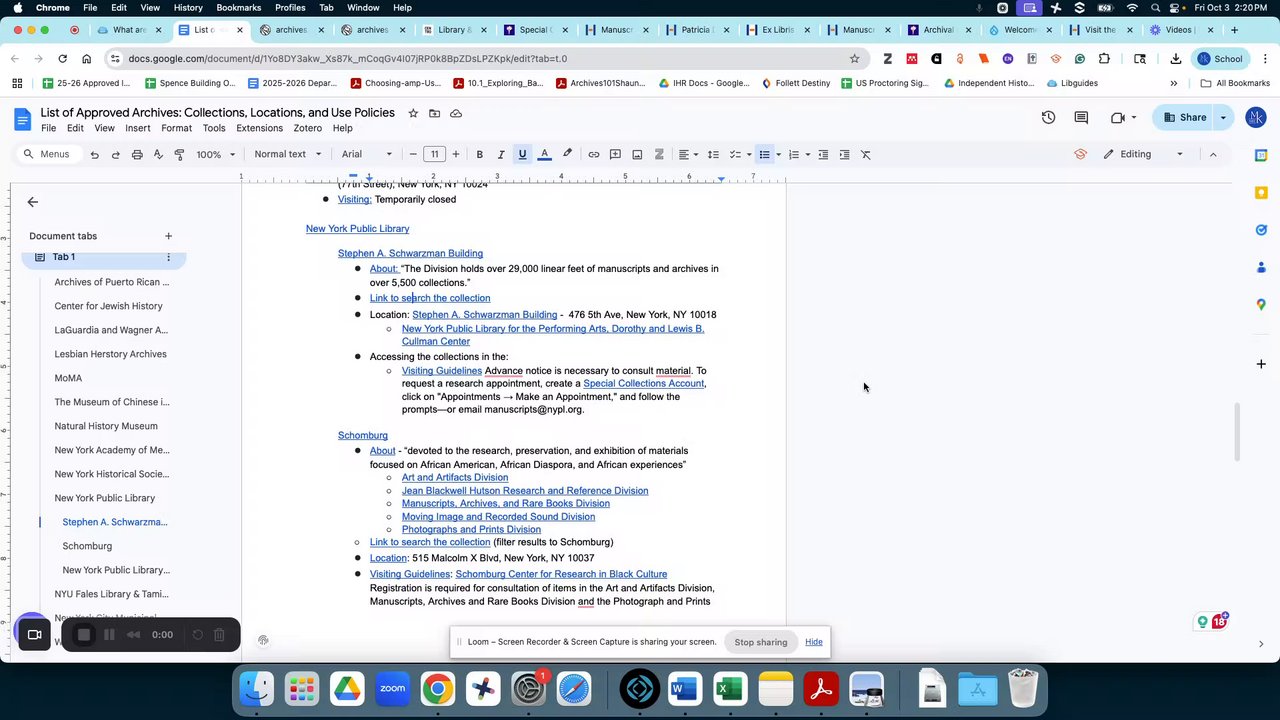Viewport: 1280px width, 720px height.
Task: Toggle the numbered list button
Action: [793, 155]
